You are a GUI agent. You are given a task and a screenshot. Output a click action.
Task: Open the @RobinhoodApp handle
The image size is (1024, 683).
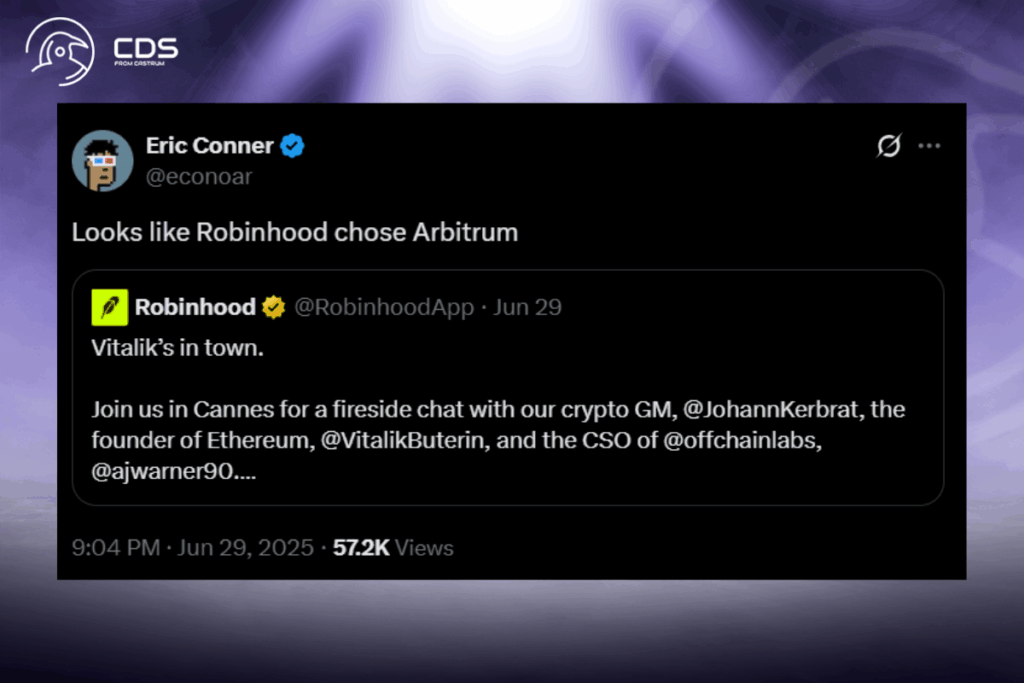click(383, 307)
